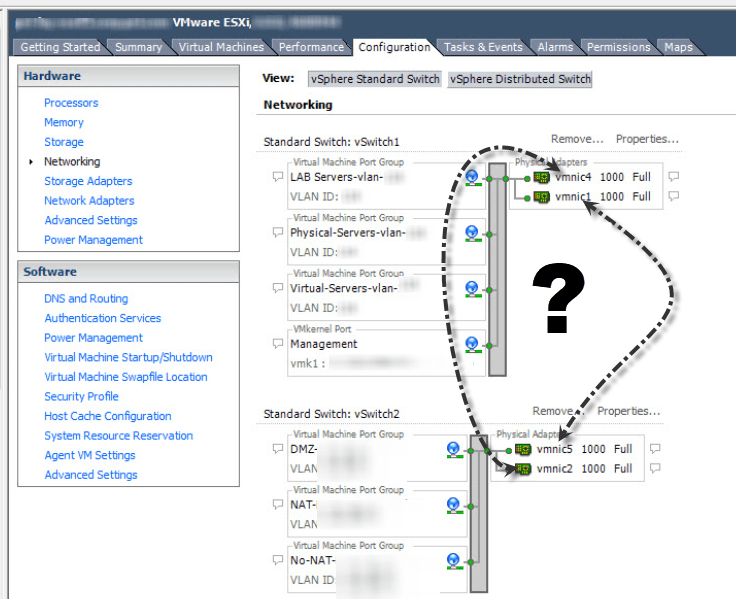The width and height of the screenshot is (736, 599).
Task: Select vmnic4 adapter name text
Action: (x=573, y=177)
